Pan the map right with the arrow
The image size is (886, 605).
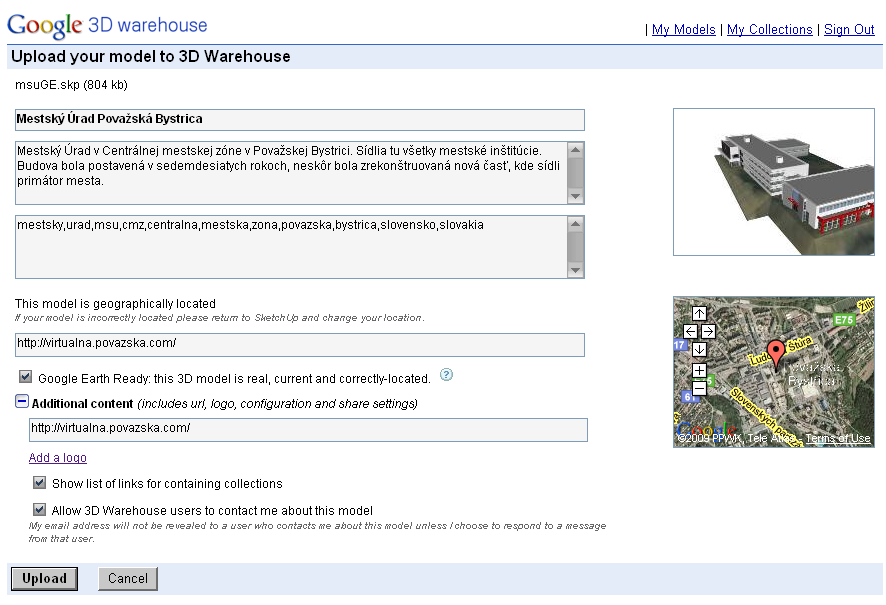pos(708,332)
